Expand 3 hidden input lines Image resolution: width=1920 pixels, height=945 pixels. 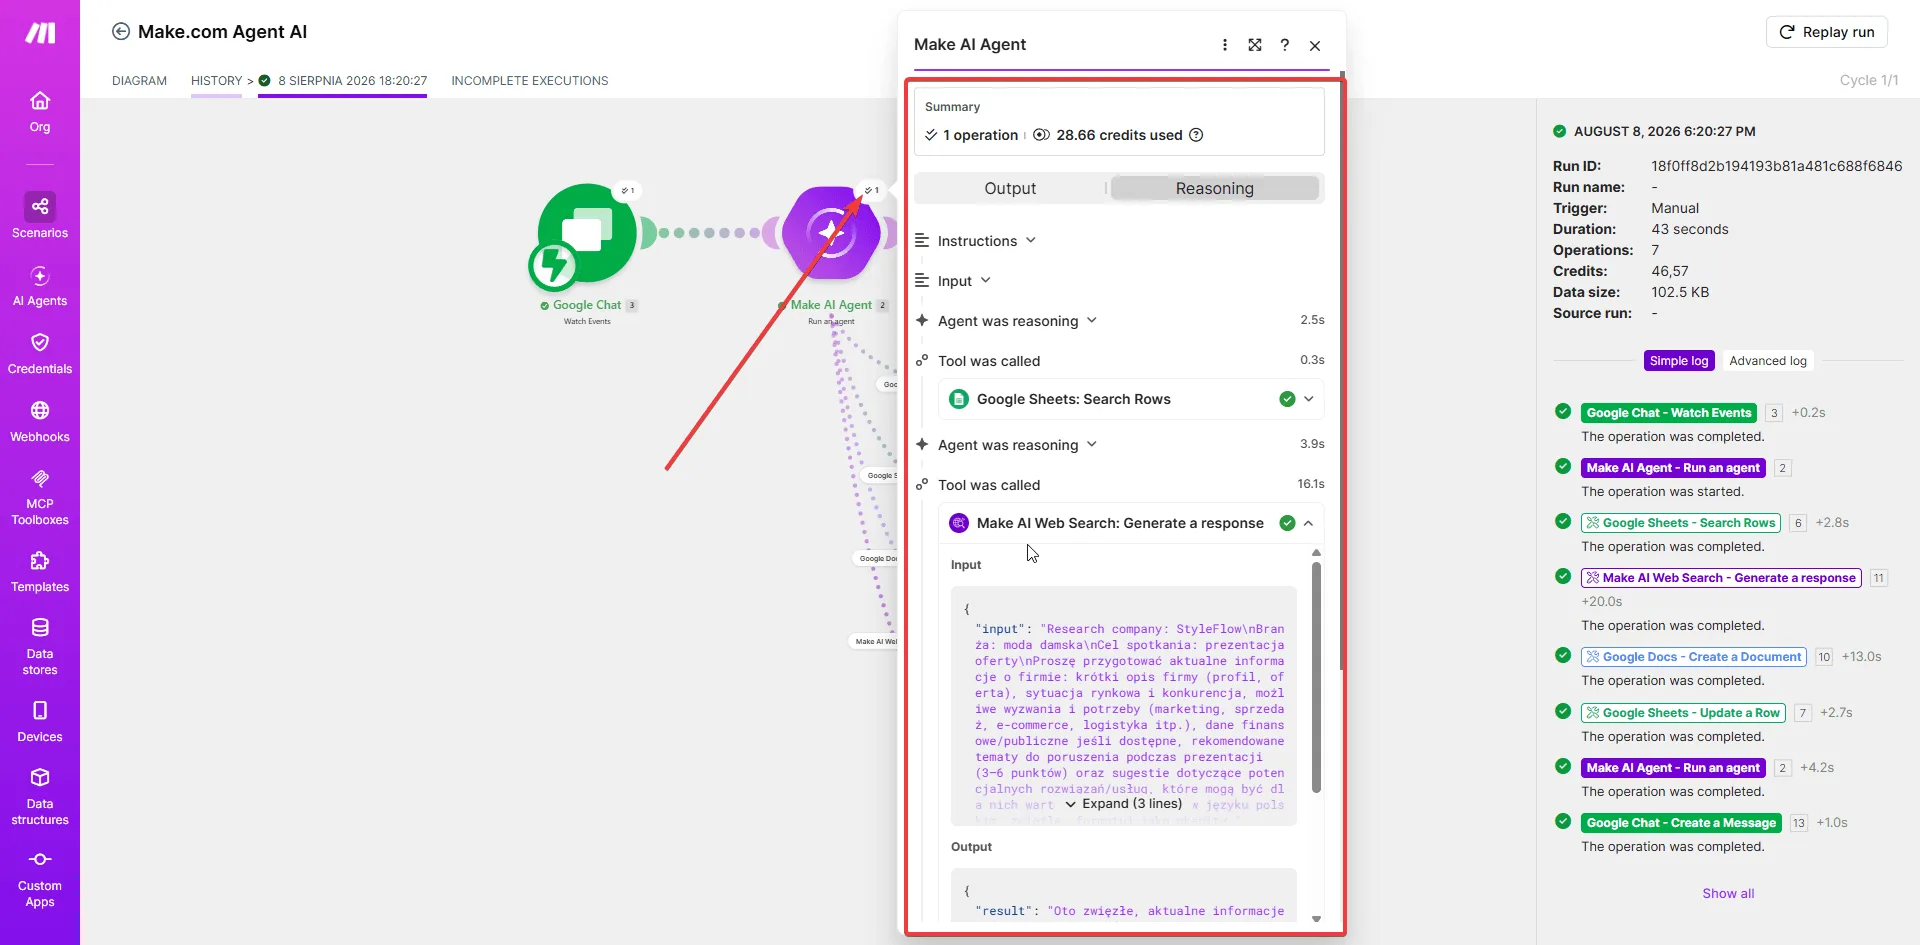click(x=1123, y=804)
